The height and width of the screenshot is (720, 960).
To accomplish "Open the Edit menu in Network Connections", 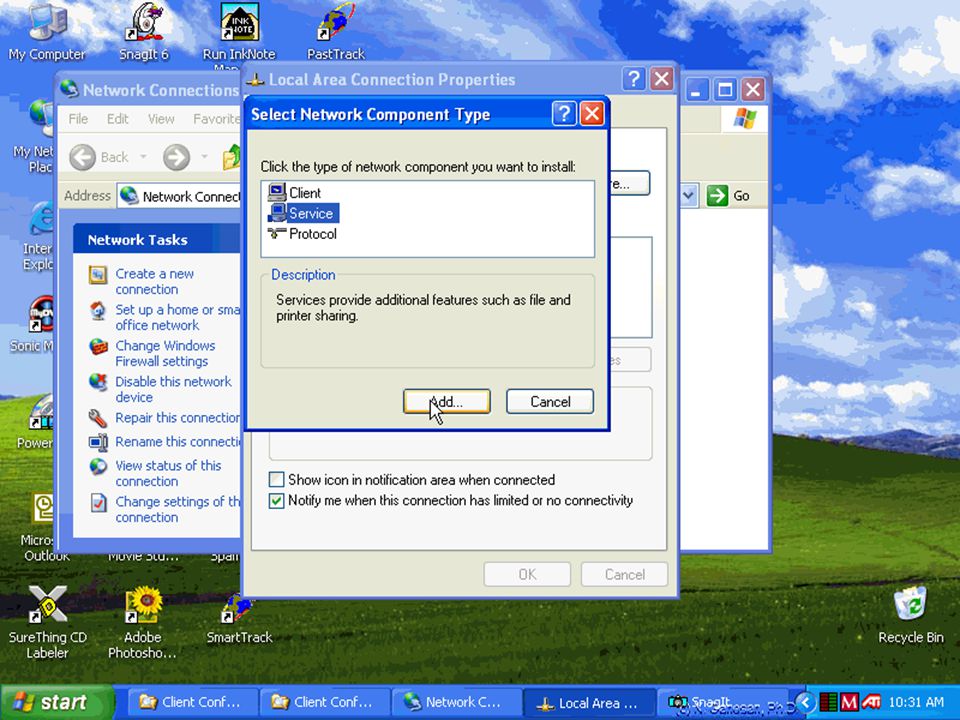I will click(118, 119).
